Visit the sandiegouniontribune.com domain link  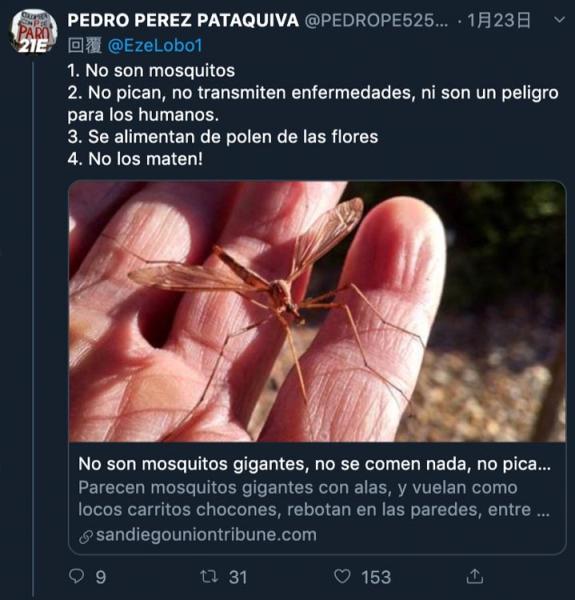tap(206, 535)
